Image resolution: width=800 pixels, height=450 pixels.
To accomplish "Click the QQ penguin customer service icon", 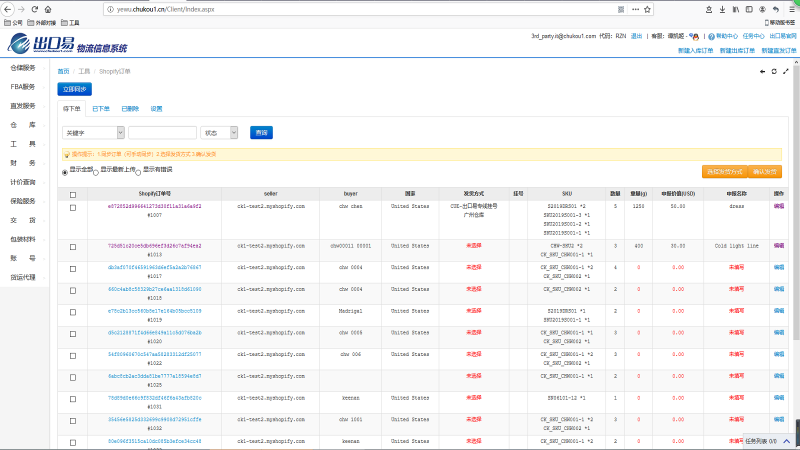I will (x=695, y=37).
